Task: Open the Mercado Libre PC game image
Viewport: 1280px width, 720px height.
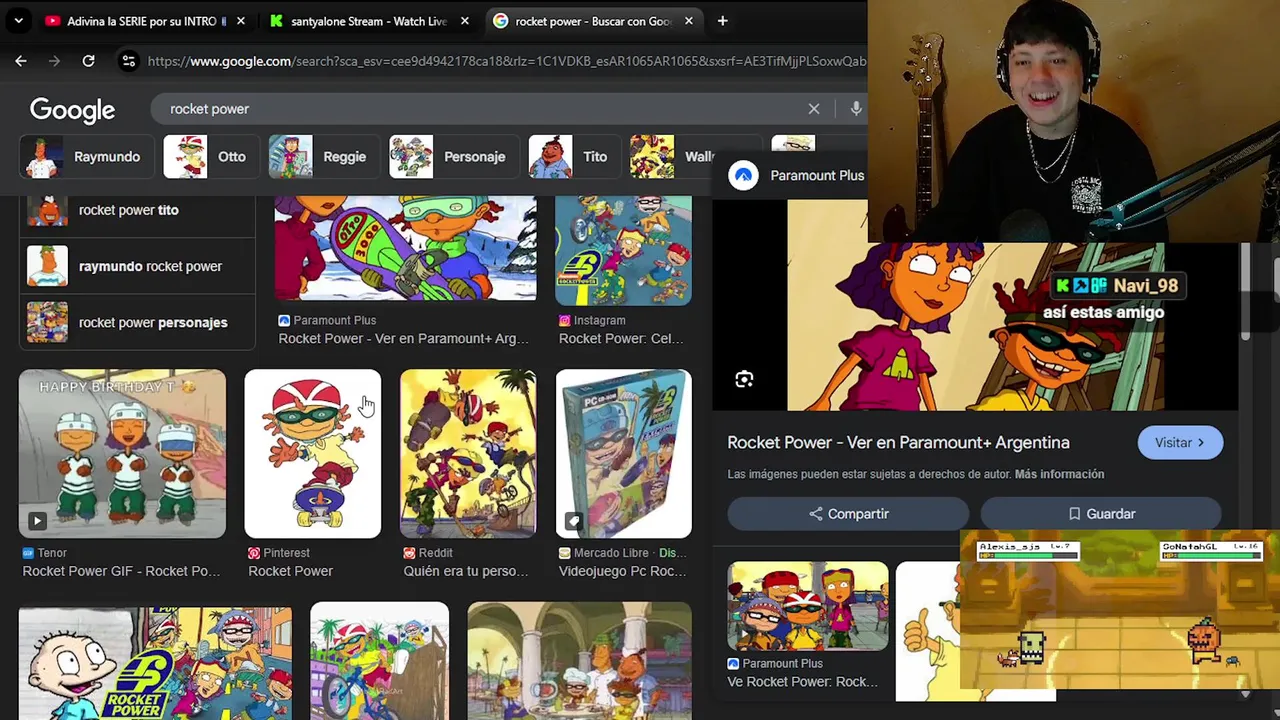Action: click(x=623, y=454)
